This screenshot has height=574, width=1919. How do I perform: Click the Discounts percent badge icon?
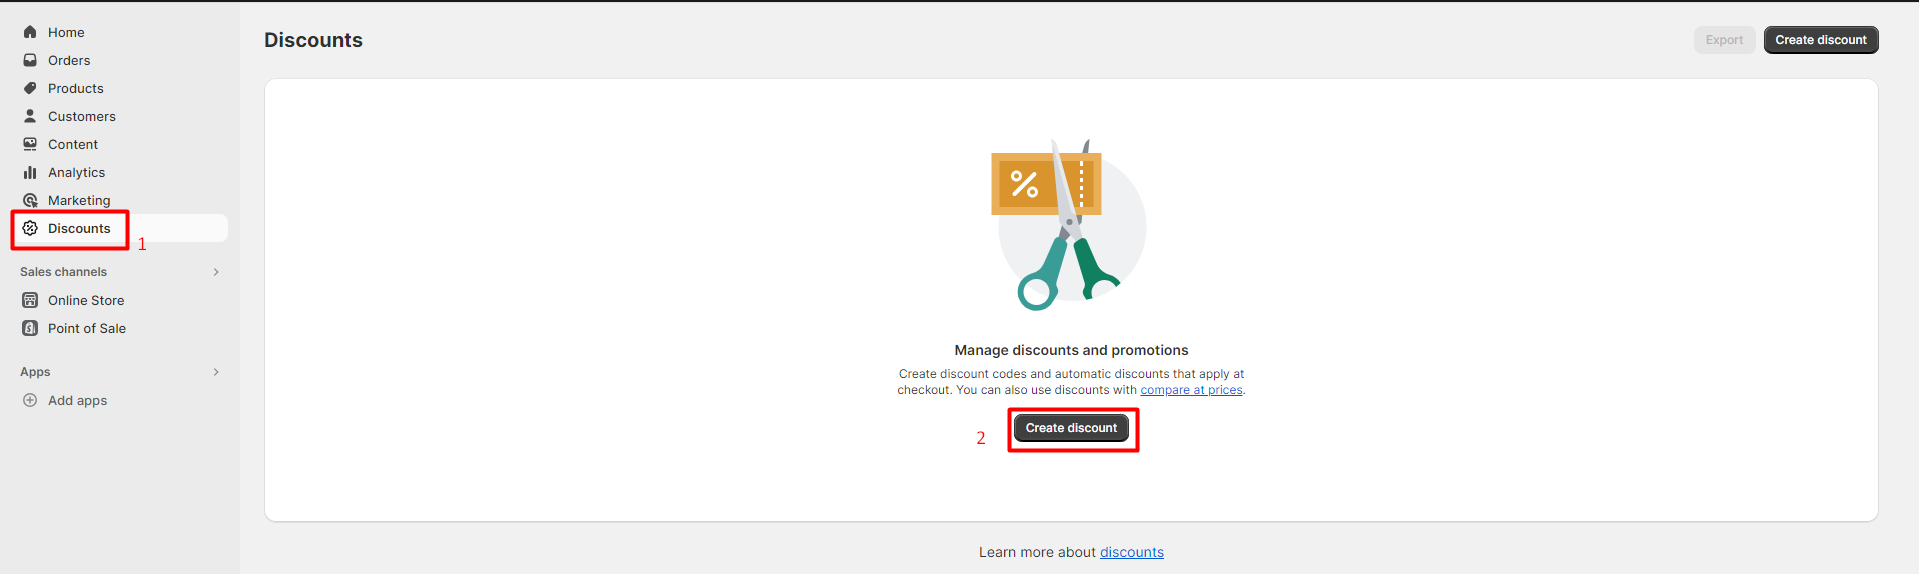coord(30,228)
